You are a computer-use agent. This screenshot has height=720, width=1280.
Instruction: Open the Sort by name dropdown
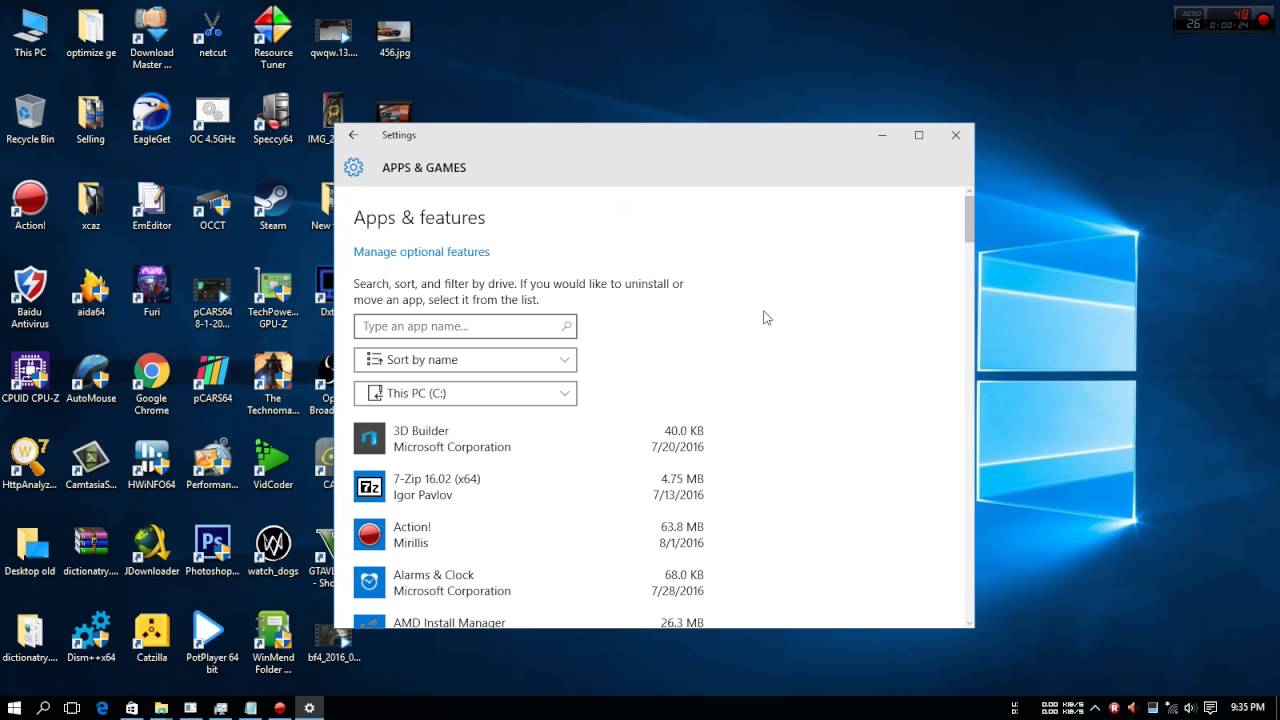pos(465,359)
